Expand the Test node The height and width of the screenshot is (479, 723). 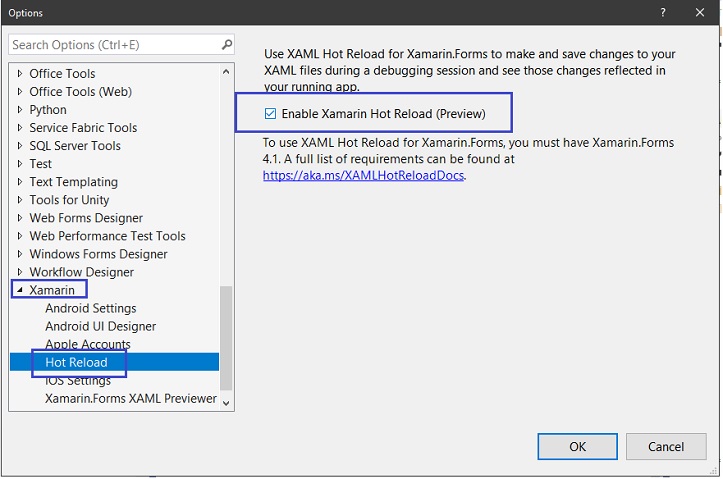tap(19, 163)
